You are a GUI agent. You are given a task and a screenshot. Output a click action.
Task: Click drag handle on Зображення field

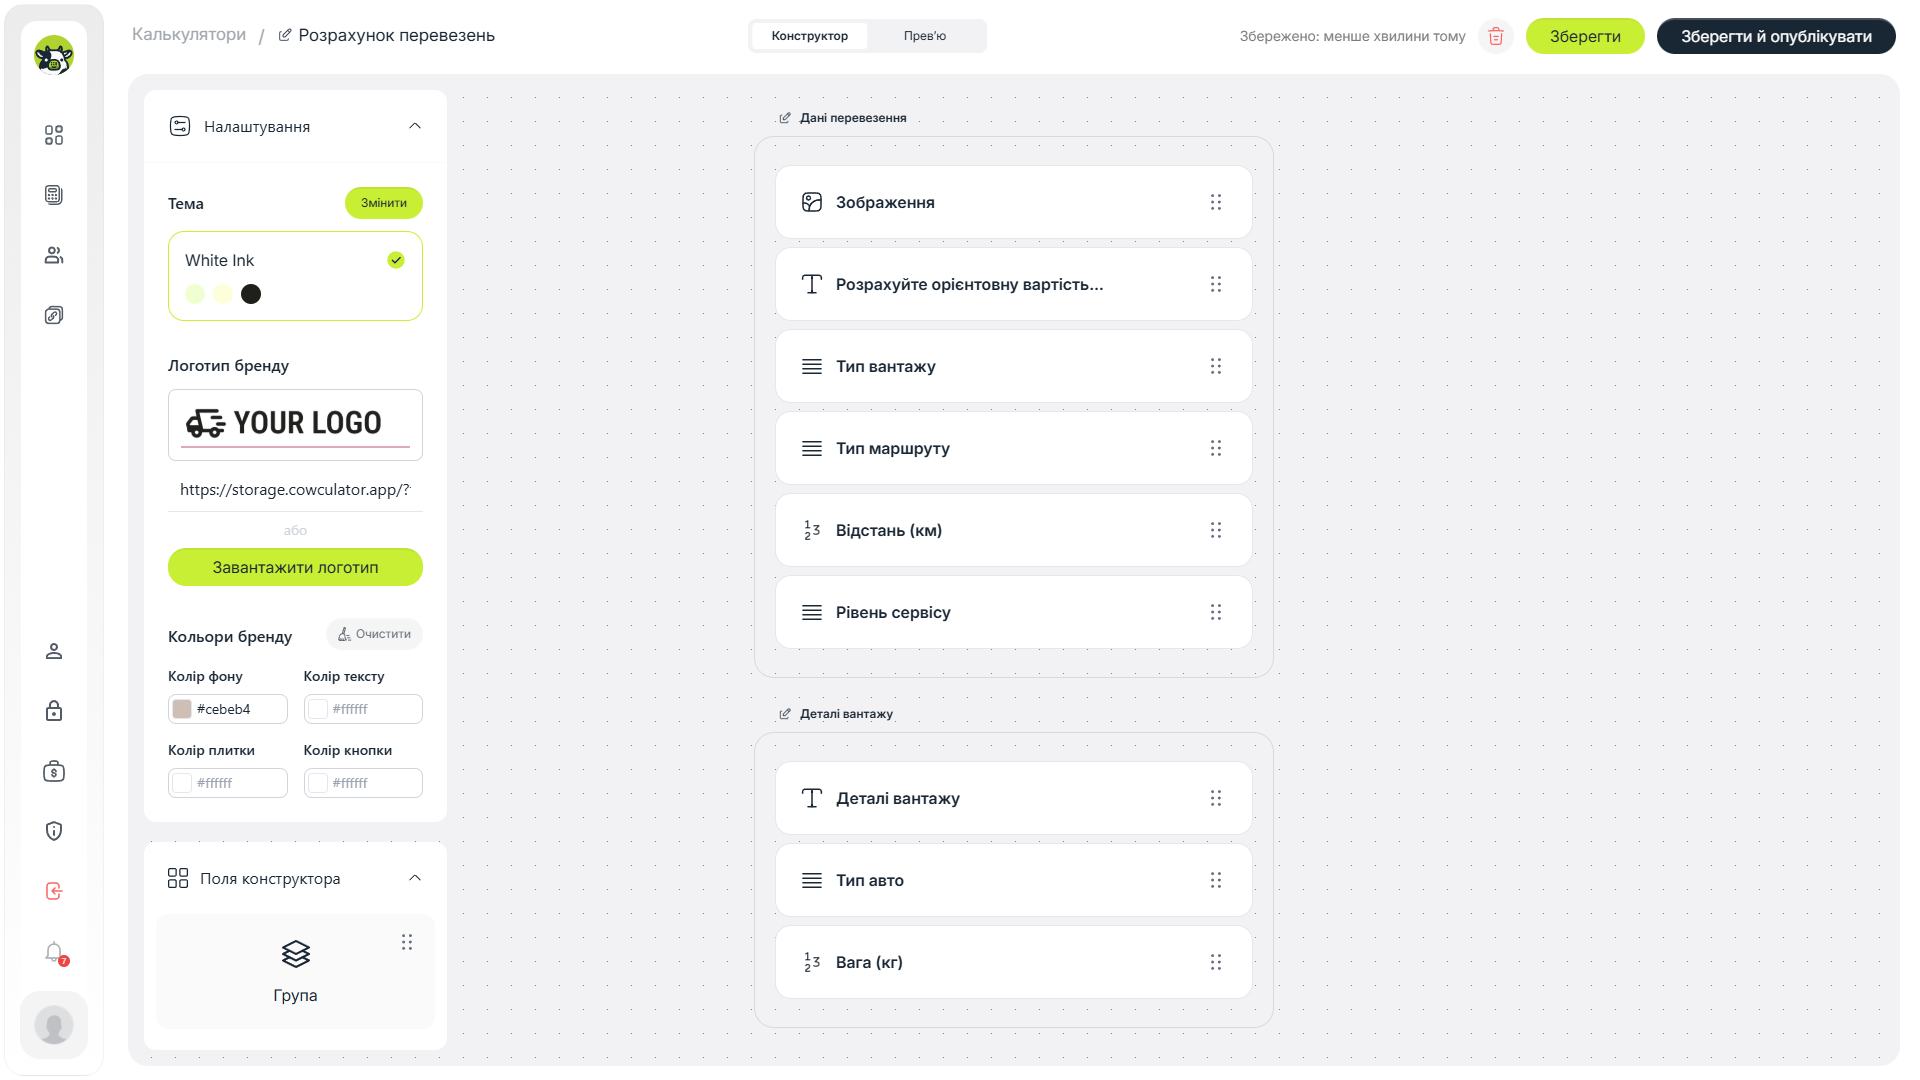click(x=1216, y=202)
